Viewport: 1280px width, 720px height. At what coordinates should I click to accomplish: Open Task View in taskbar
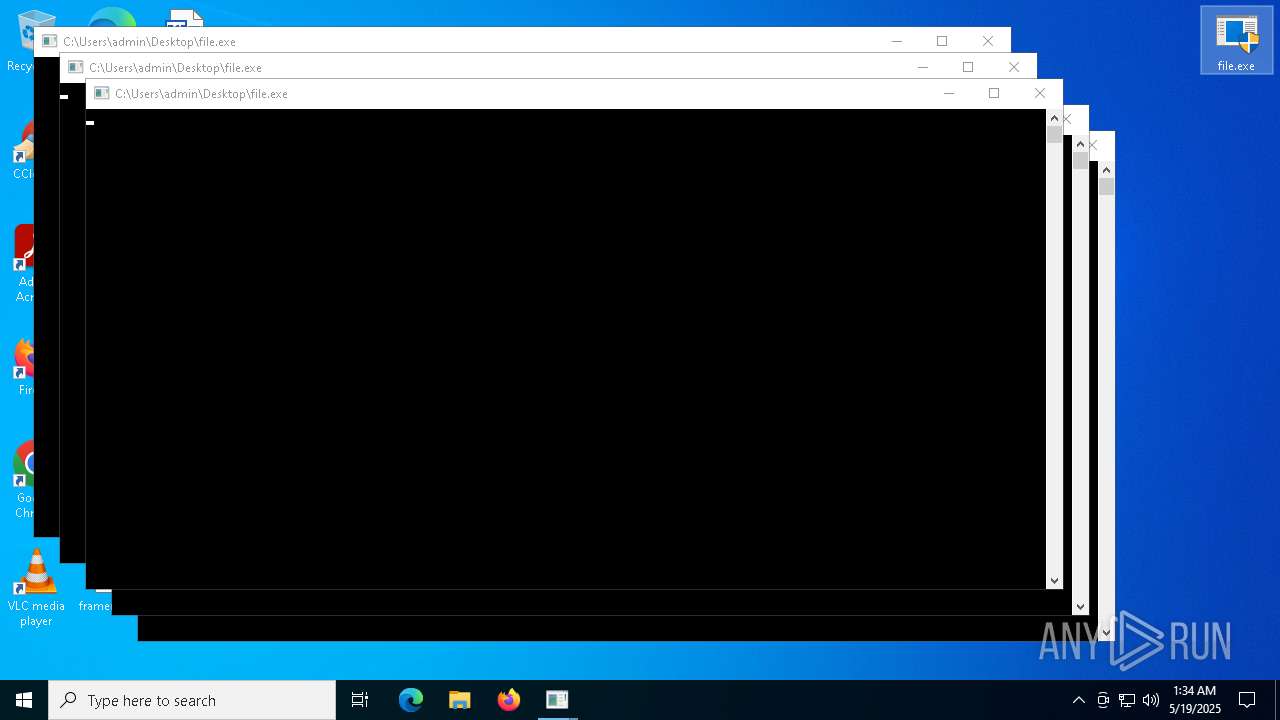click(360, 700)
